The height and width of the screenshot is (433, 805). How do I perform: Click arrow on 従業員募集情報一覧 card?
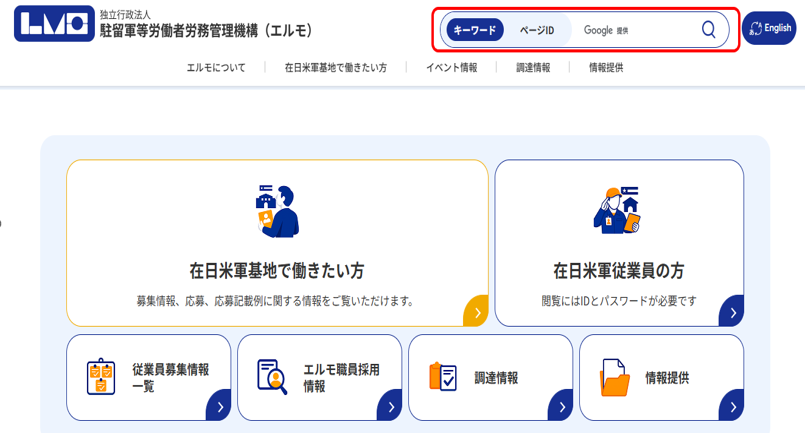click(219, 406)
